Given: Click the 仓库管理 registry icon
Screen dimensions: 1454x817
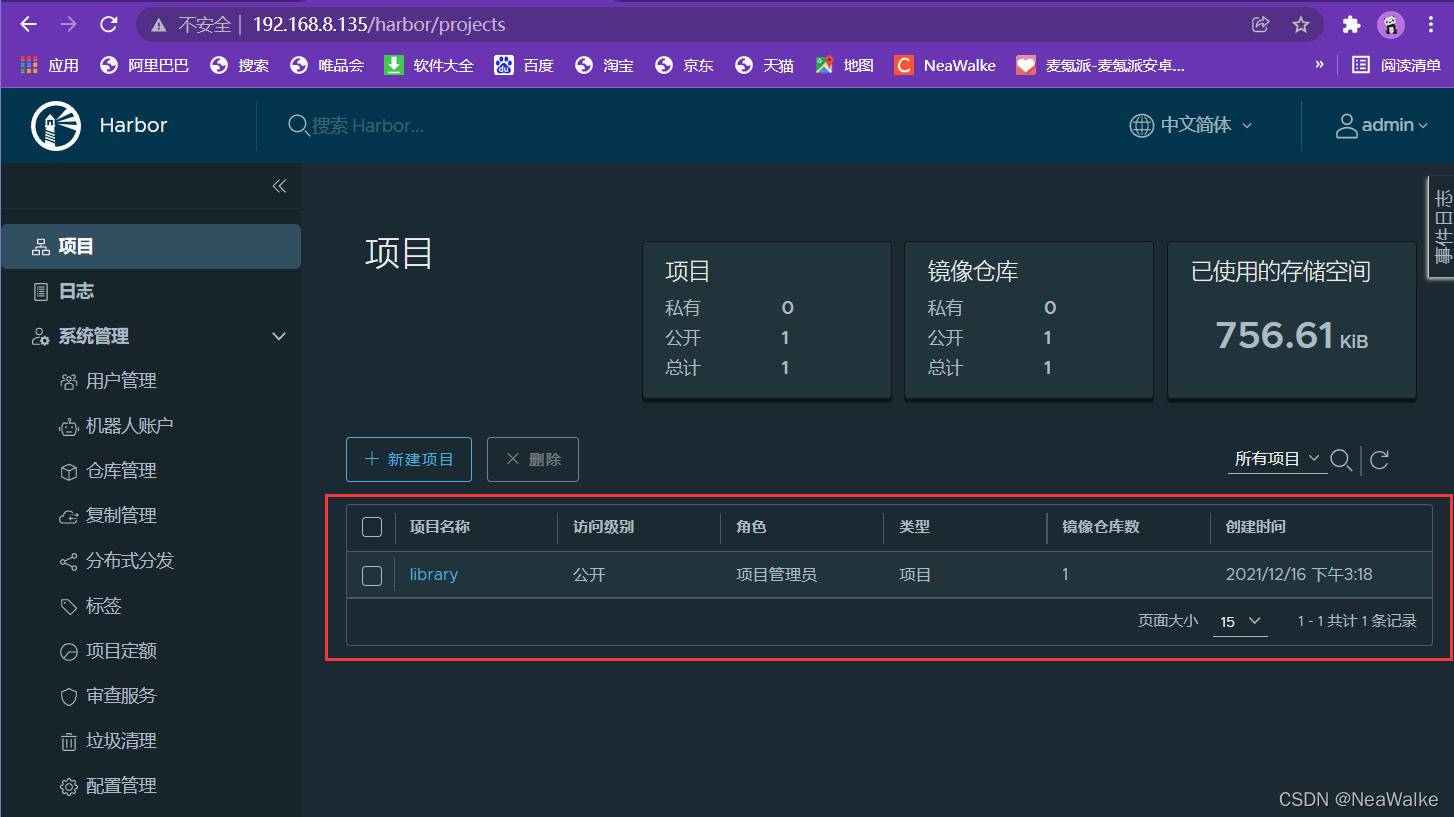Looking at the screenshot, I should tap(68, 470).
